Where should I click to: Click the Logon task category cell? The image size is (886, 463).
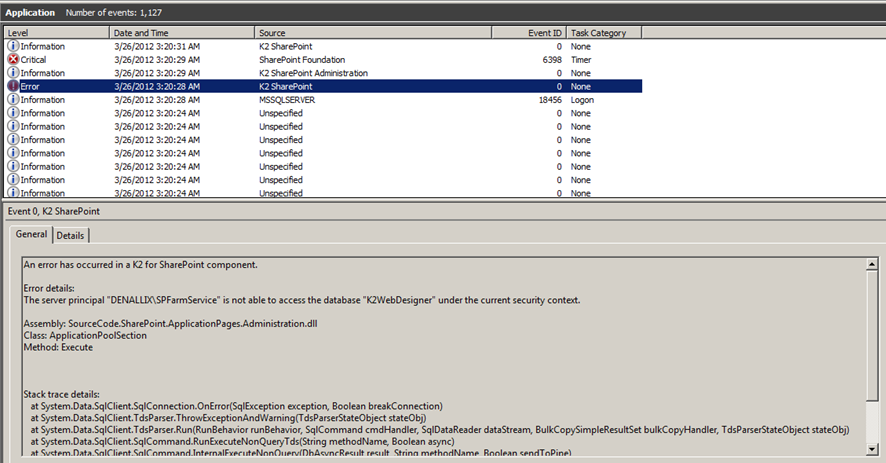[x=582, y=99]
